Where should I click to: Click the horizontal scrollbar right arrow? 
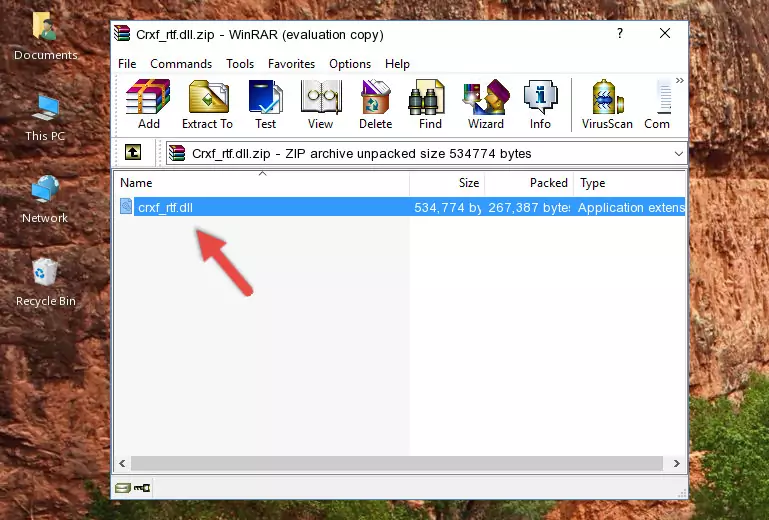677,463
